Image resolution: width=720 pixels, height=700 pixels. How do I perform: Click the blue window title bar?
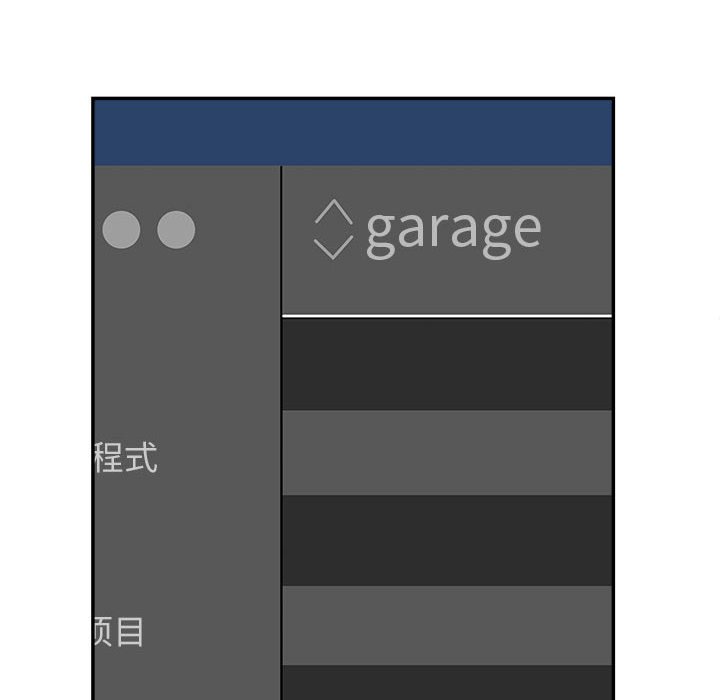pyautogui.click(x=352, y=132)
